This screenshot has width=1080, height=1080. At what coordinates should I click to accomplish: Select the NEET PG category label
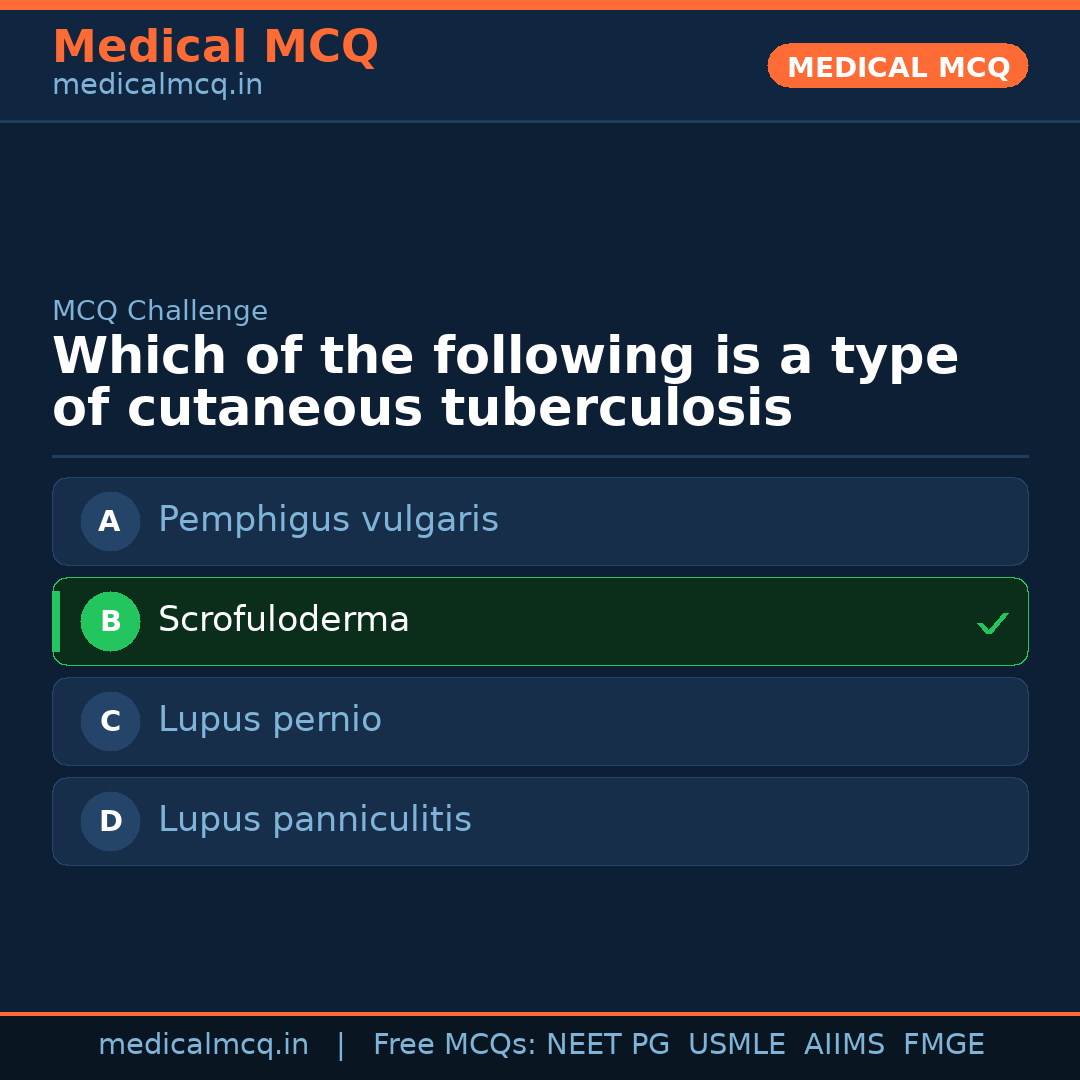tap(607, 1044)
